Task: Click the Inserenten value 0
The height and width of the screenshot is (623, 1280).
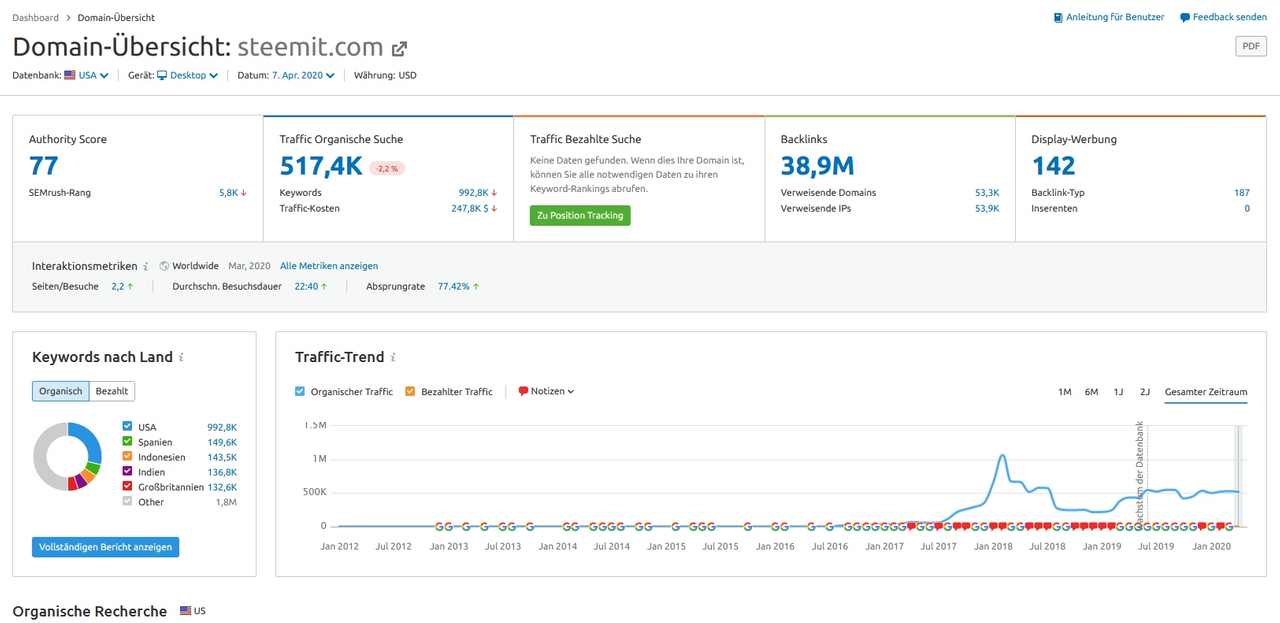Action: (x=1247, y=209)
